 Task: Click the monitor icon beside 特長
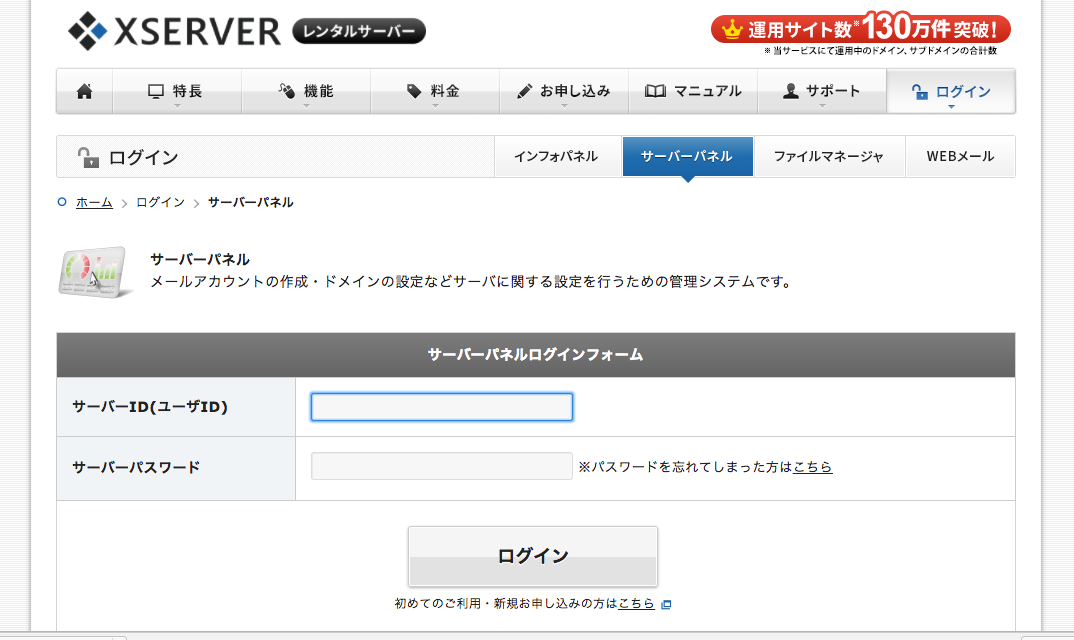(x=156, y=91)
